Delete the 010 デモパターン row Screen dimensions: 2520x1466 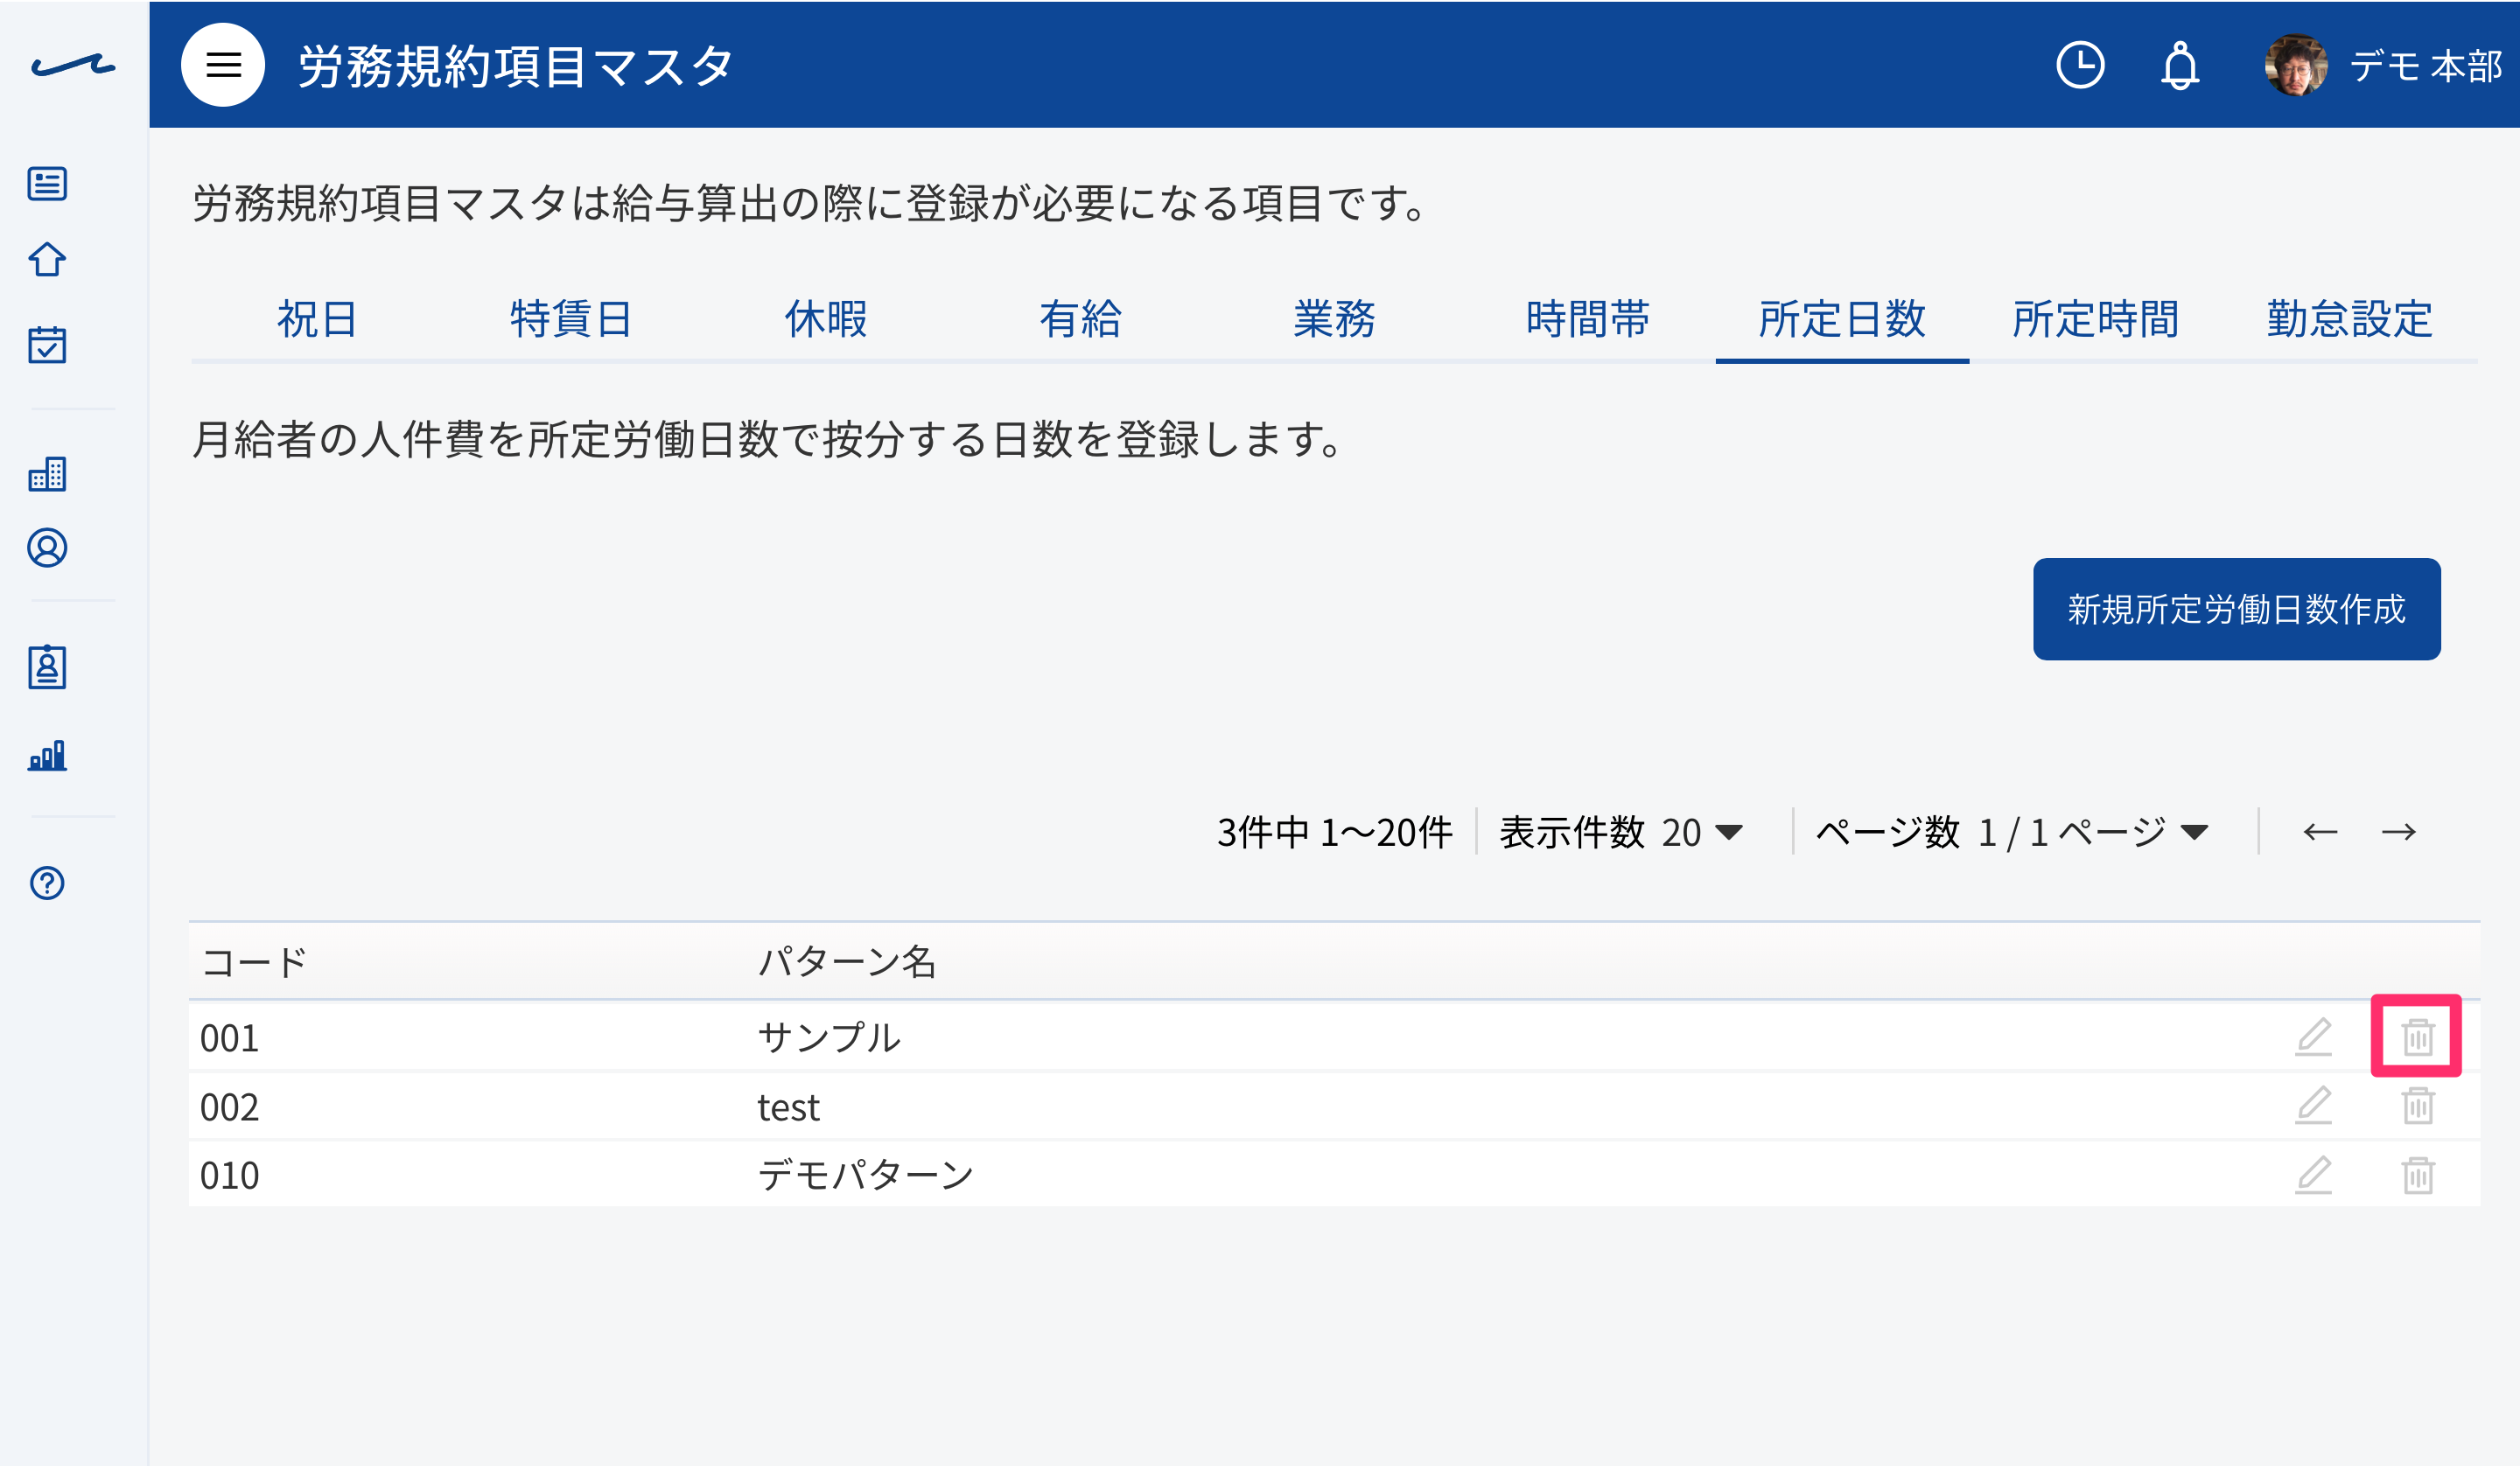2418,1174
